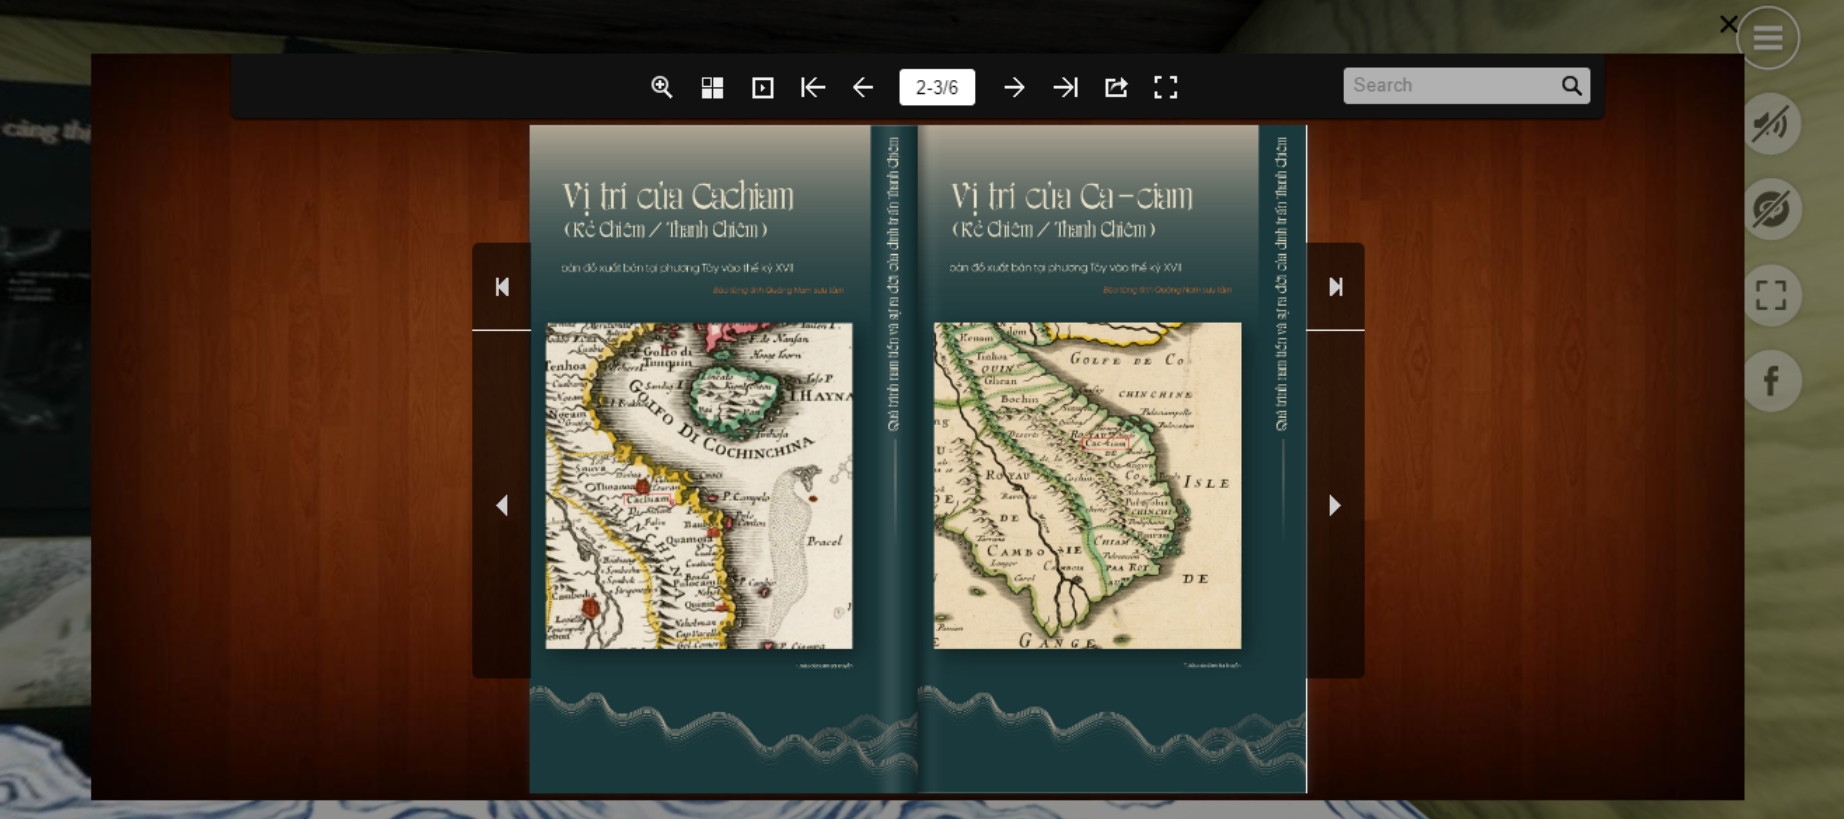Open the page thumbnails grid view
1844x819 pixels.
coord(712,88)
